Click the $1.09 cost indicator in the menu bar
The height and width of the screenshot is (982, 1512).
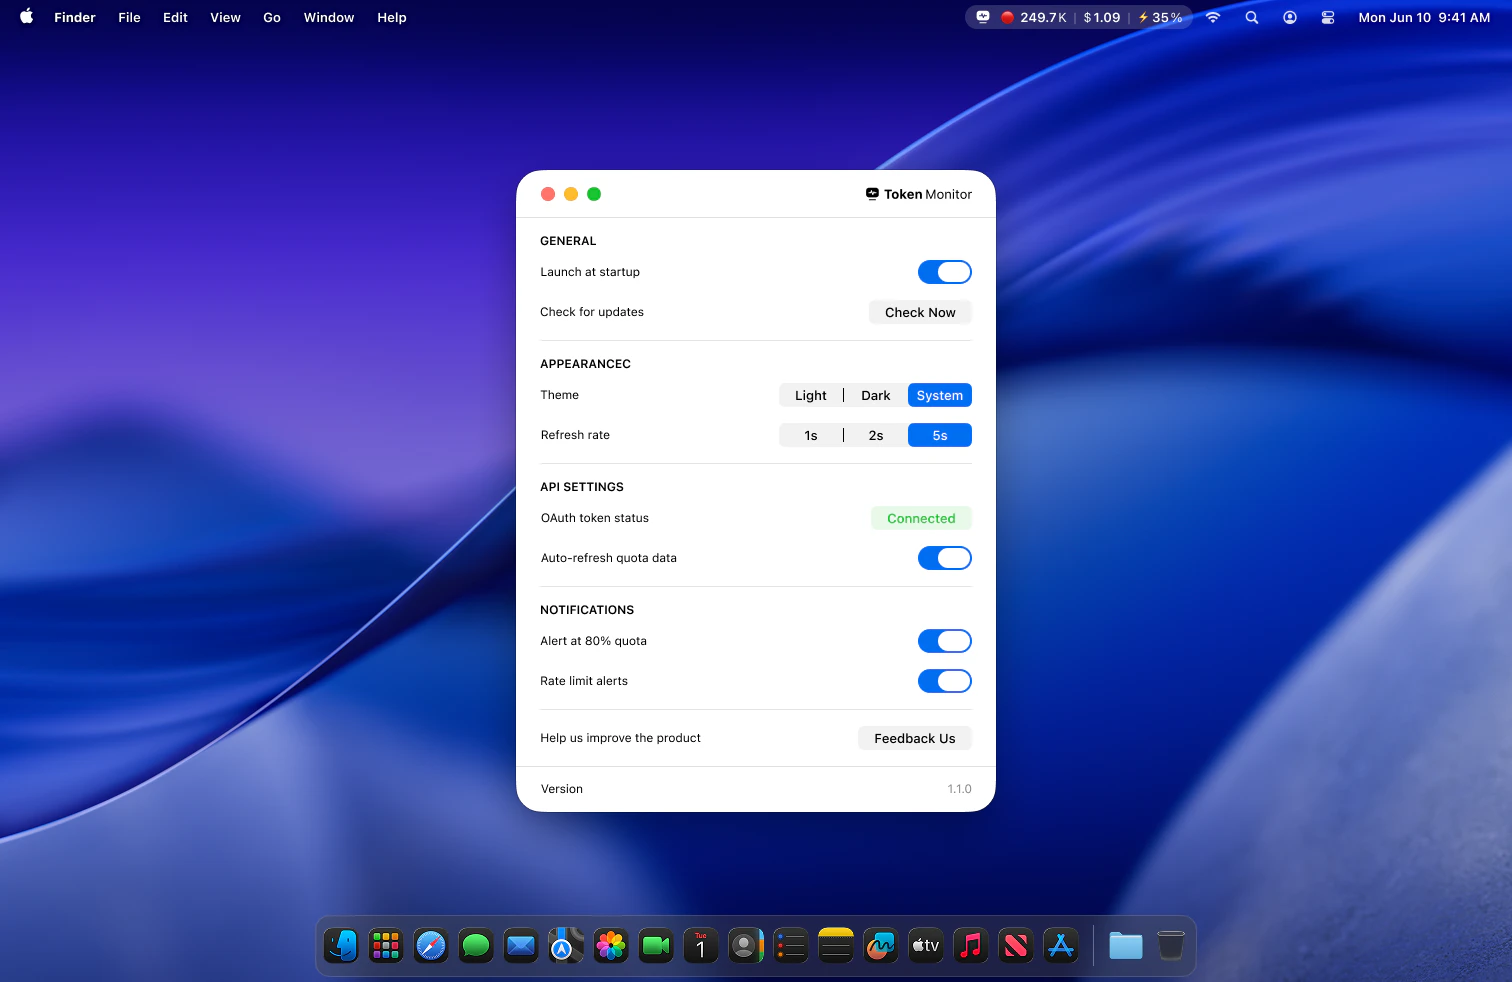[x=1101, y=17]
